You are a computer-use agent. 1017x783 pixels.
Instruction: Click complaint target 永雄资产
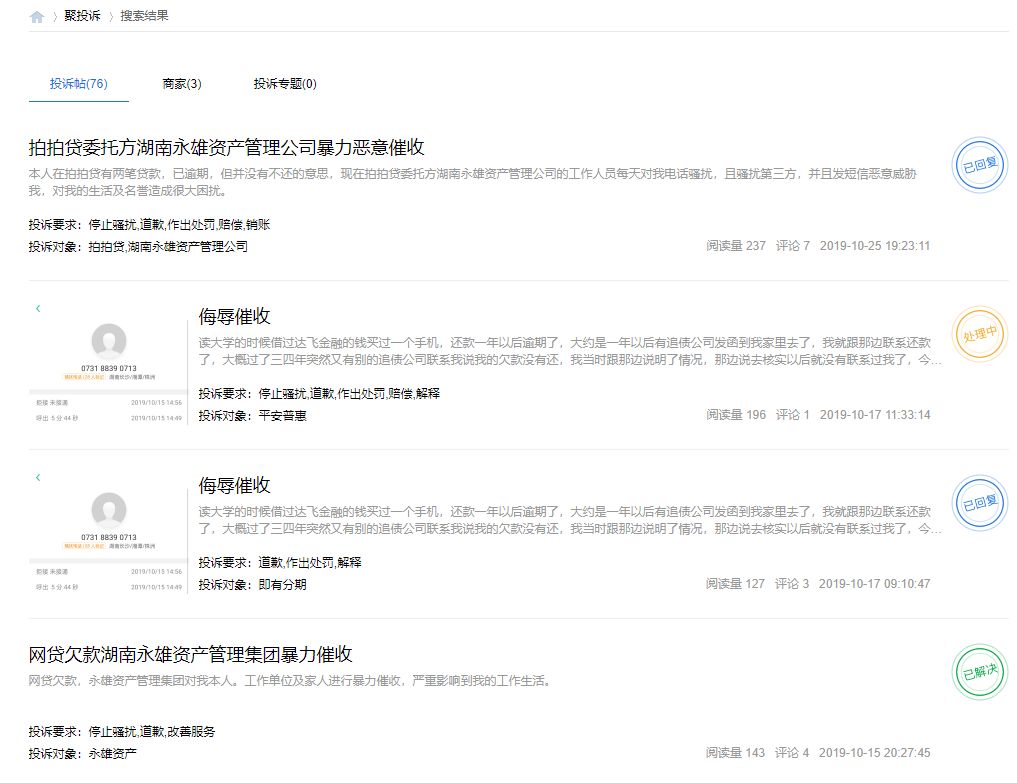click(x=112, y=754)
